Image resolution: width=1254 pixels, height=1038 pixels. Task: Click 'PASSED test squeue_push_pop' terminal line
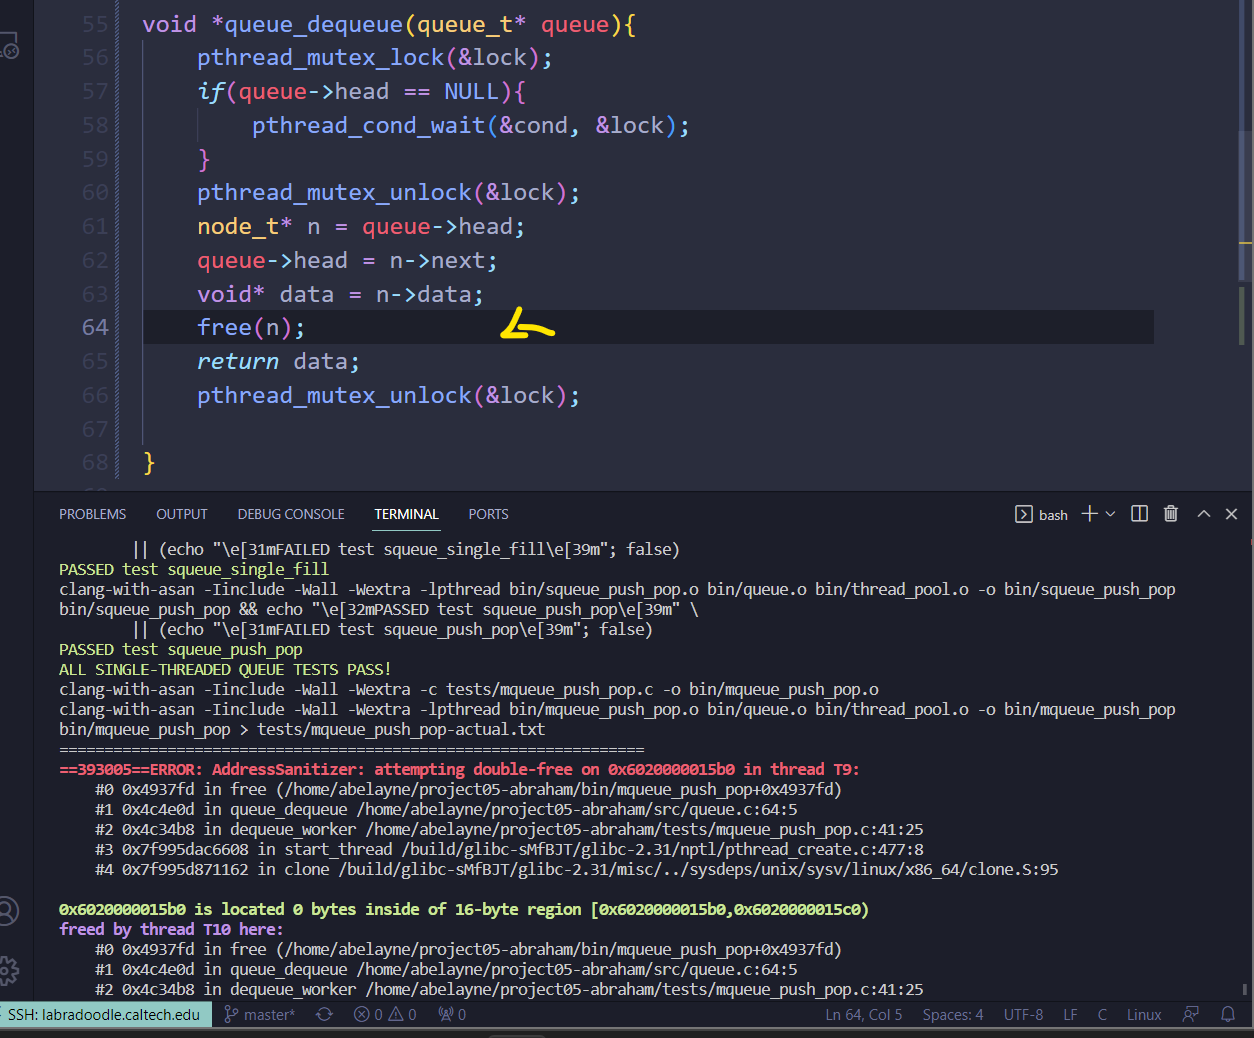(180, 649)
